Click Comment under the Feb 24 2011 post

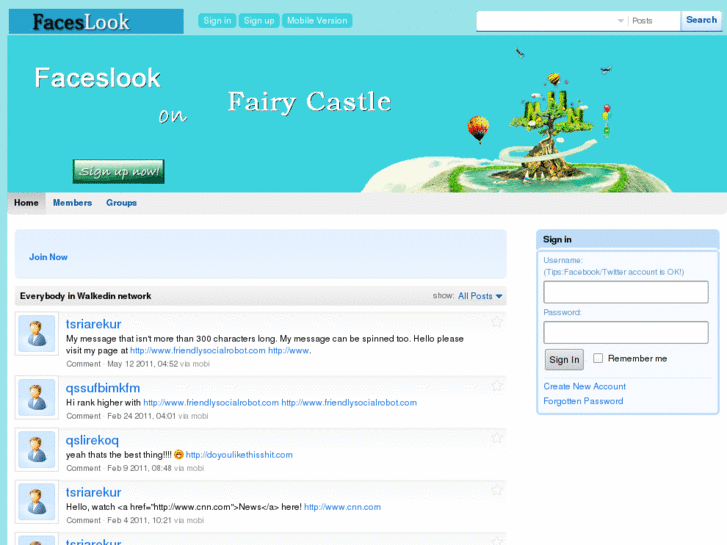(x=83, y=416)
